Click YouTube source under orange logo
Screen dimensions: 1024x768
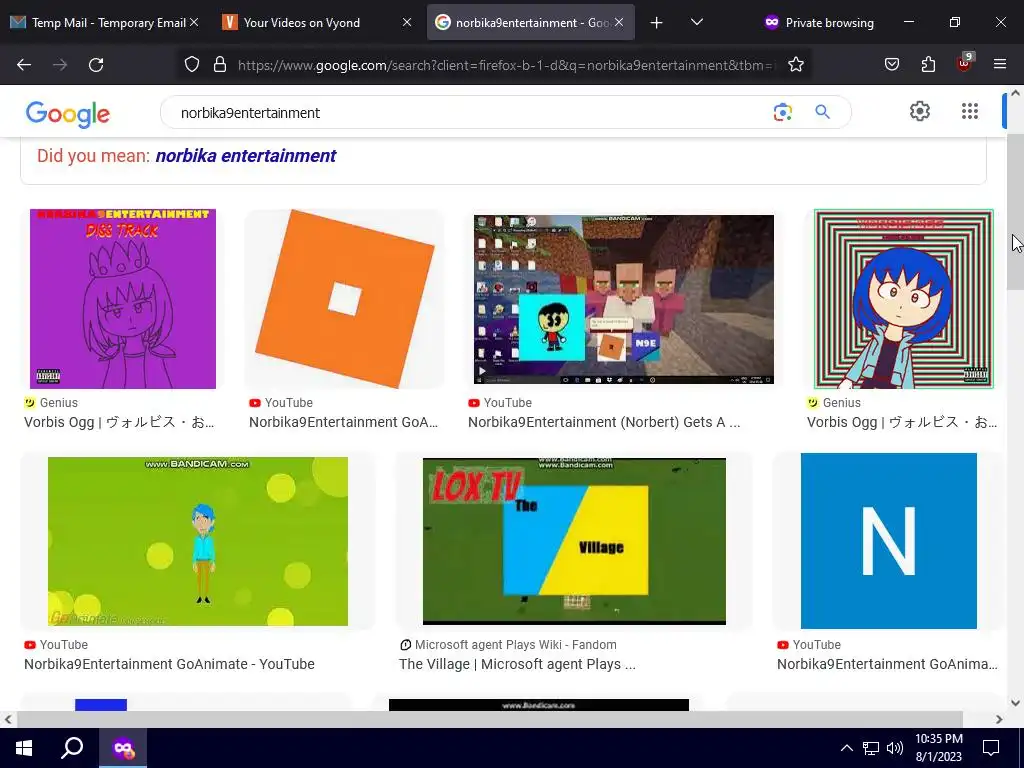(288, 403)
